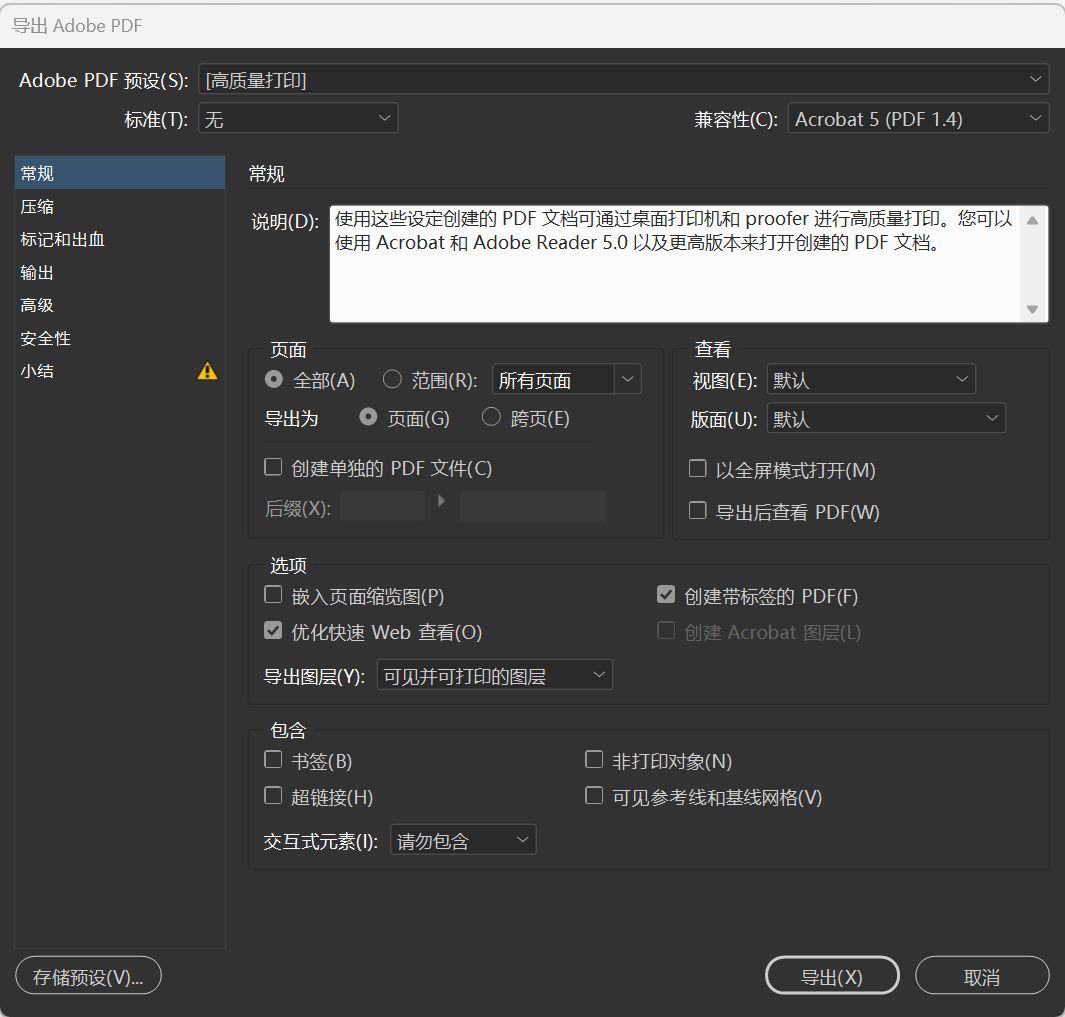Click the scroll-up arrow in description box
This screenshot has height=1017, width=1065.
click(x=1033, y=220)
